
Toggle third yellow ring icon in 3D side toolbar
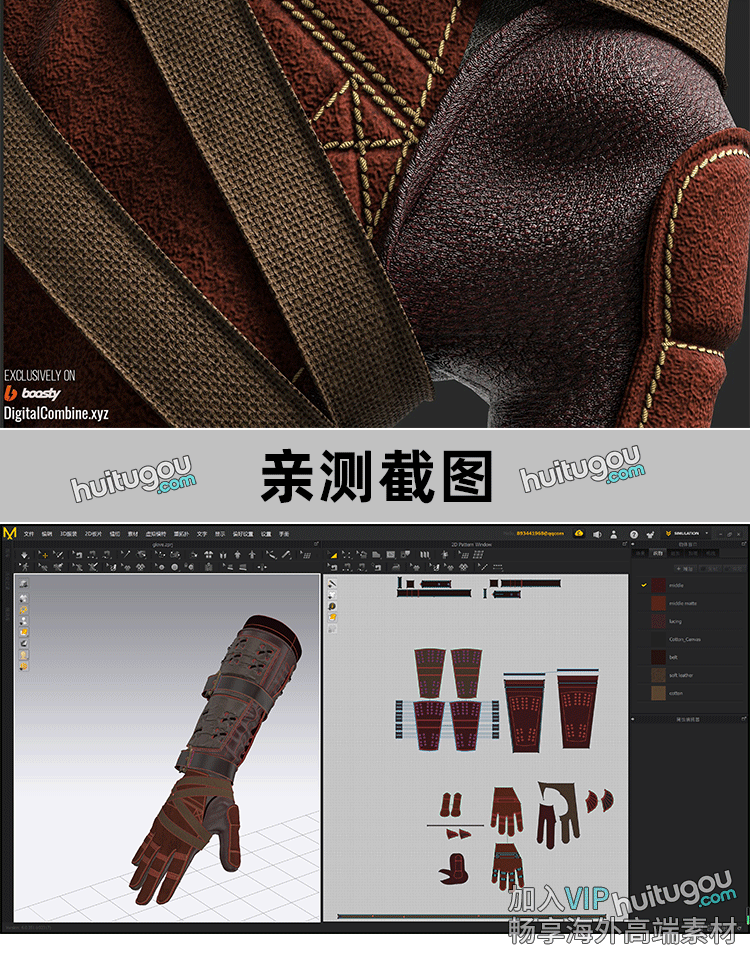(23, 610)
